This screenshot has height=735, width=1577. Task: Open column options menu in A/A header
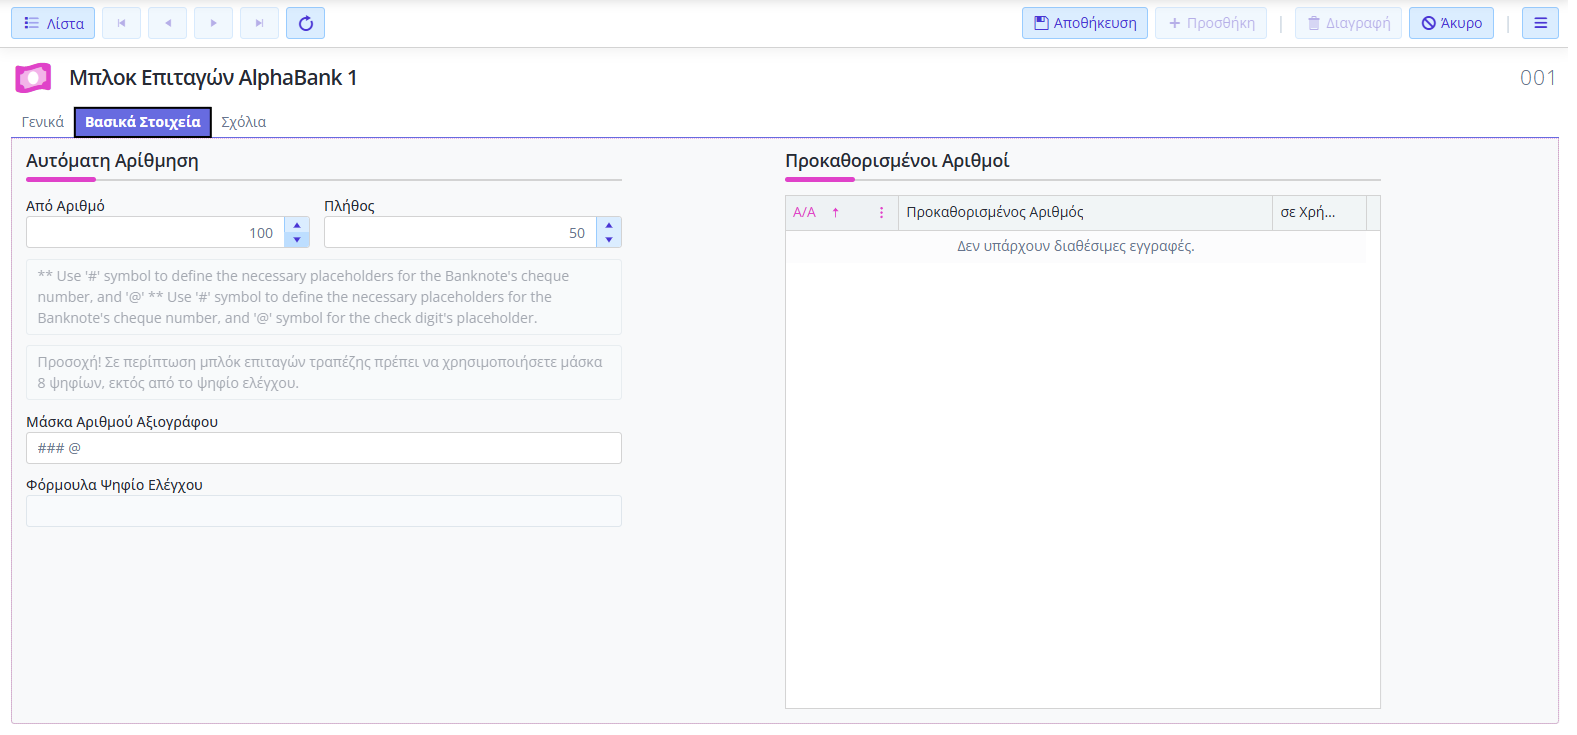click(x=881, y=213)
